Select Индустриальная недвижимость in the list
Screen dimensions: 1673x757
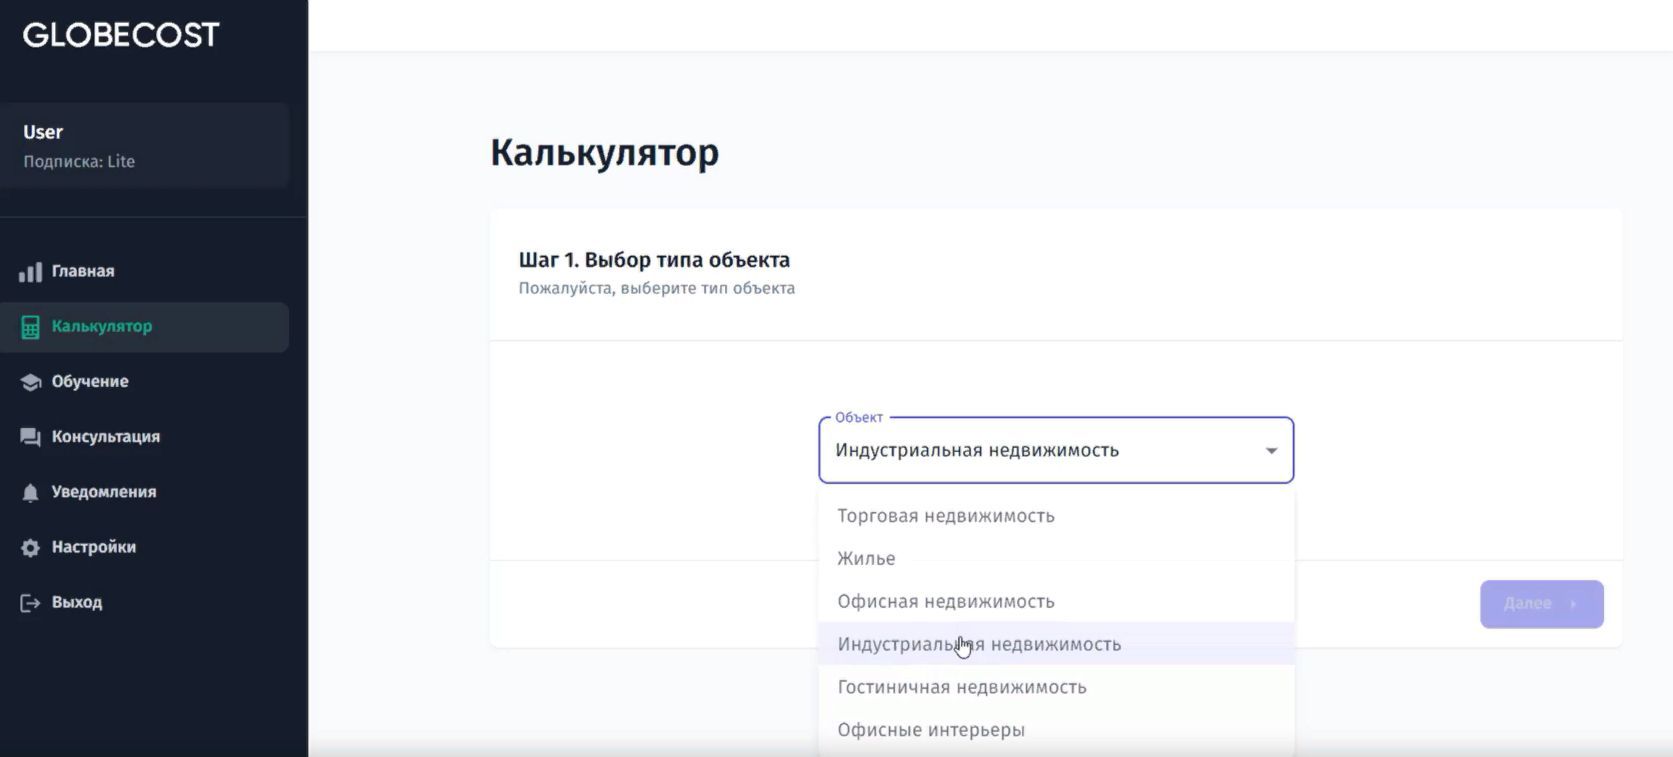click(x=1056, y=644)
